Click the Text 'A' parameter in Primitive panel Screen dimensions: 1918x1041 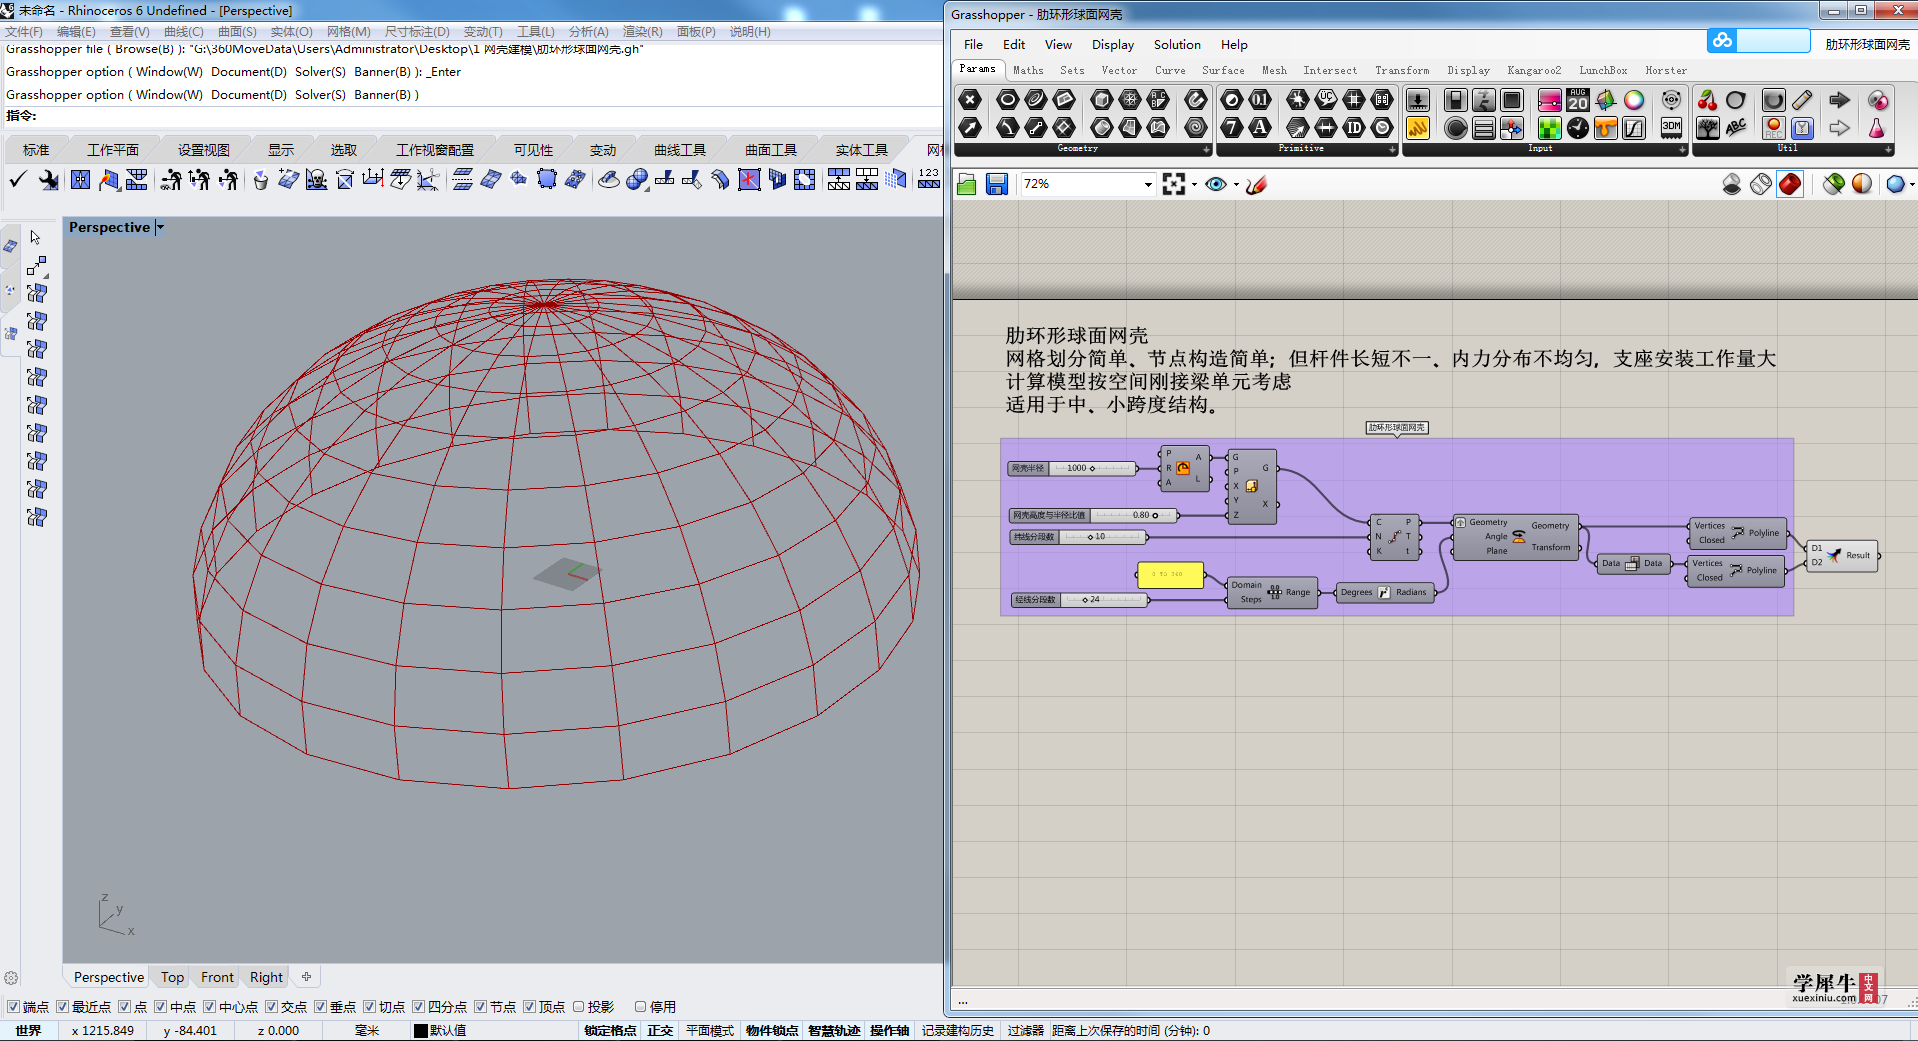coord(1260,127)
